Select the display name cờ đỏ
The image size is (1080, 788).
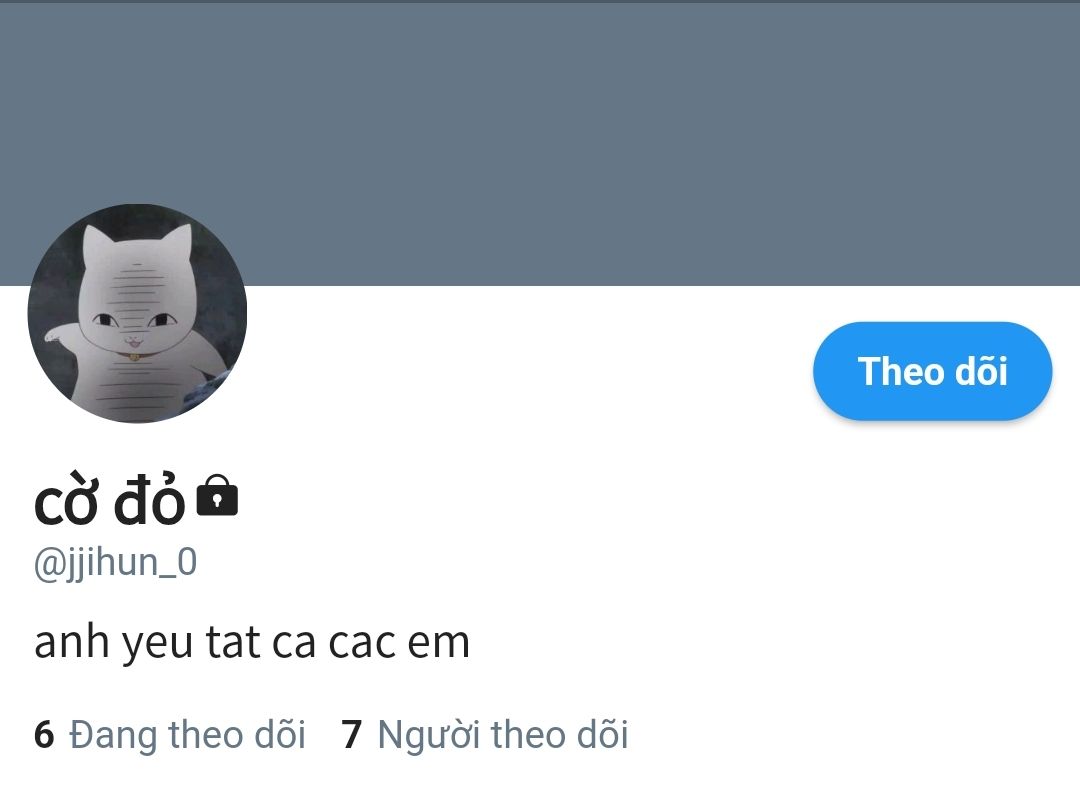pos(110,500)
